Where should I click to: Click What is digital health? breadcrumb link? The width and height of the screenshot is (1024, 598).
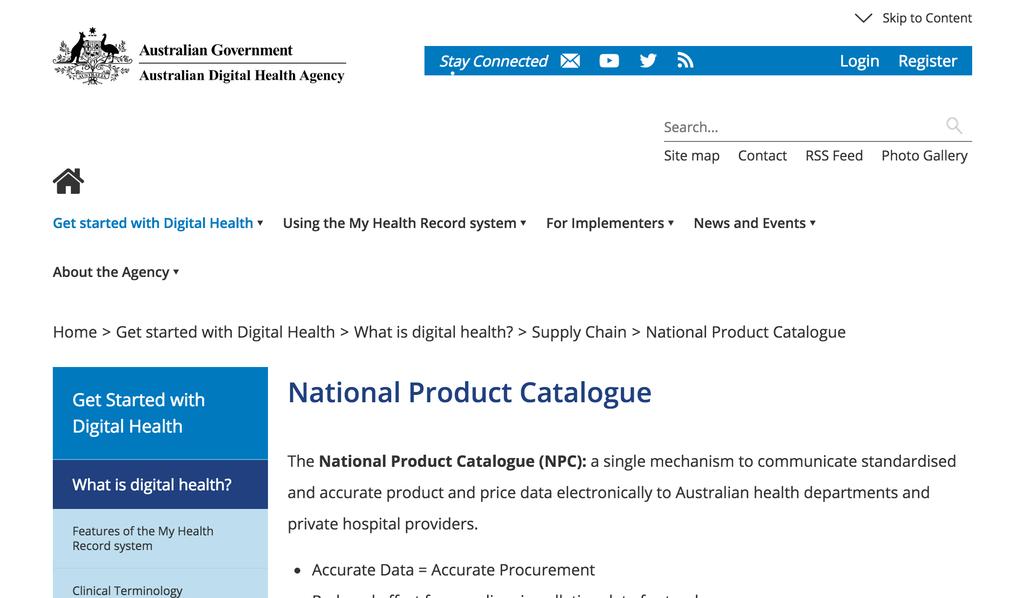434,332
